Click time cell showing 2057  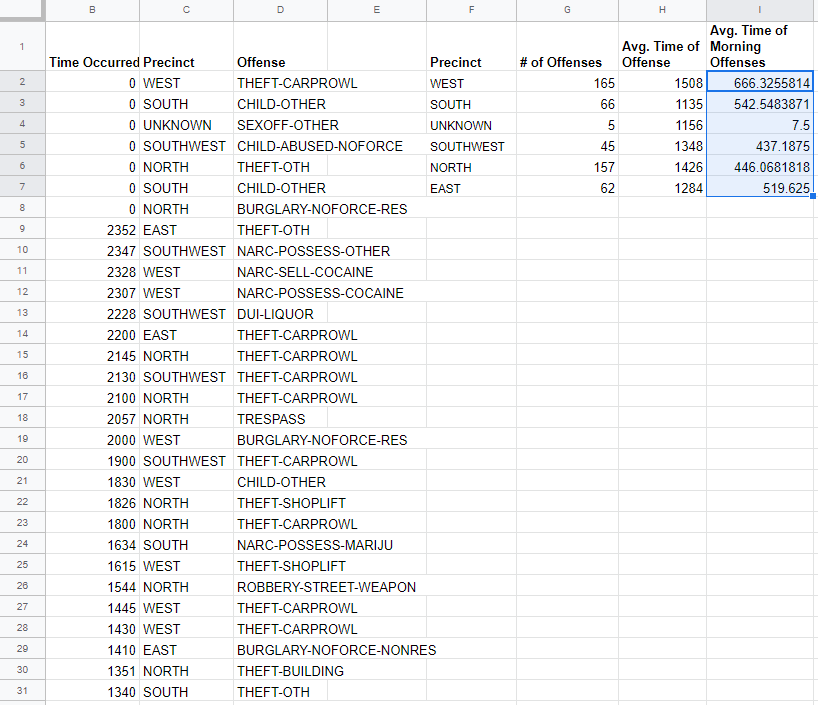(92, 417)
